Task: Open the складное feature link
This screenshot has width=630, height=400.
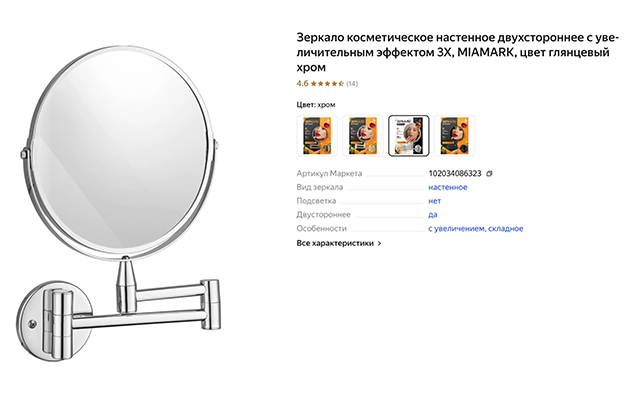Action: point(505,229)
